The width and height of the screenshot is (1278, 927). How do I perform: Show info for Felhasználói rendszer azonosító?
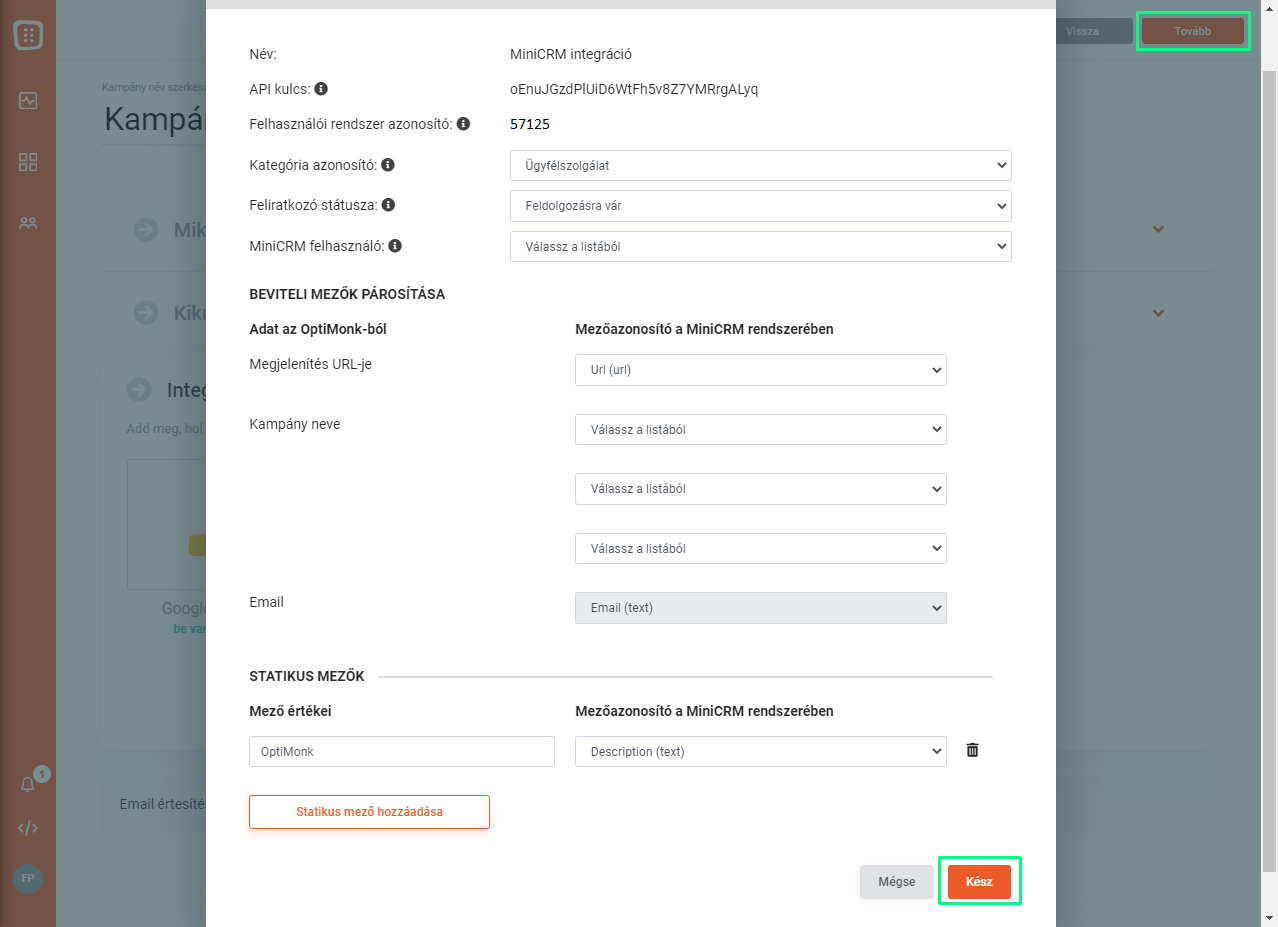click(463, 124)
